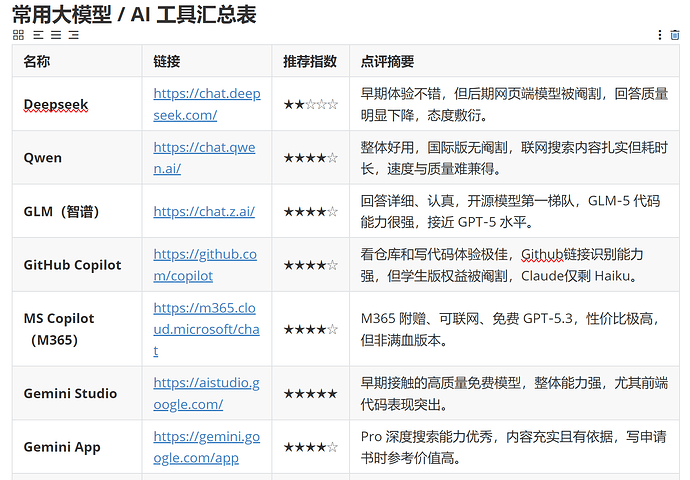Click the star rating in GitHub Copilot row
The image size is (690, 480).
click(311, 265)
